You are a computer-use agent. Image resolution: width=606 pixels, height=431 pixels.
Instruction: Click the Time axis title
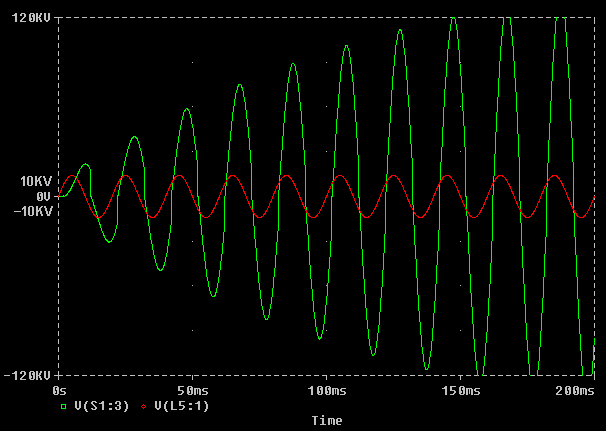click(x=327, y=421)
